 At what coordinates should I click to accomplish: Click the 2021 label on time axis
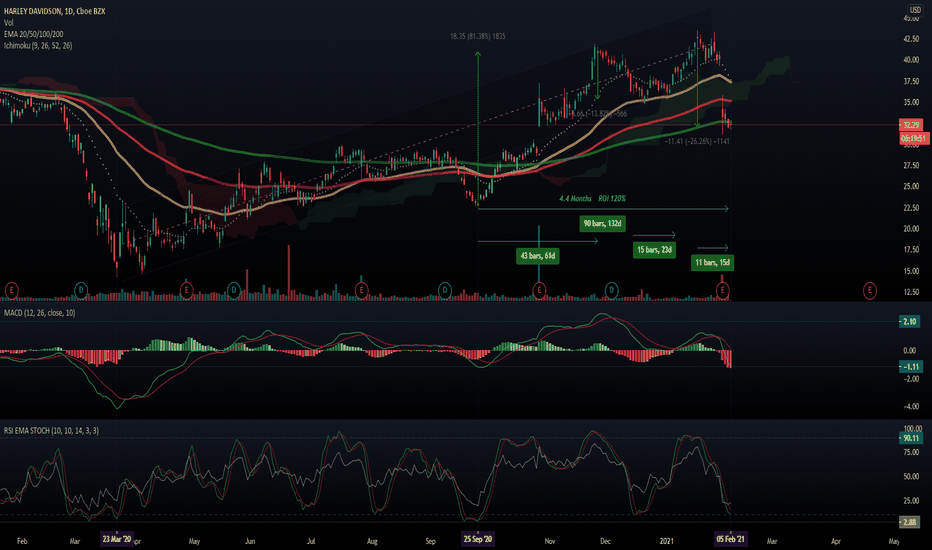(666, 541)
